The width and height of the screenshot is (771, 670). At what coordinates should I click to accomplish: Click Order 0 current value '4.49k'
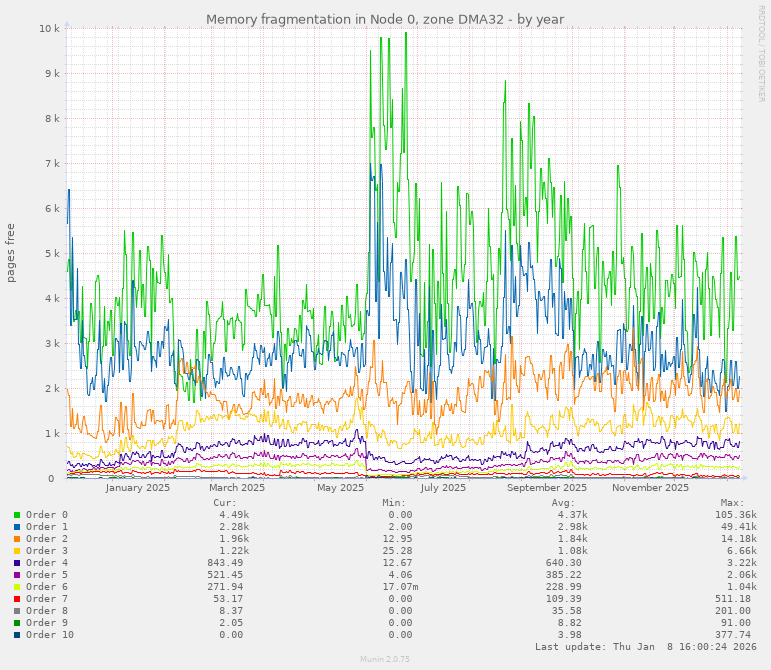tap(234, 515)
